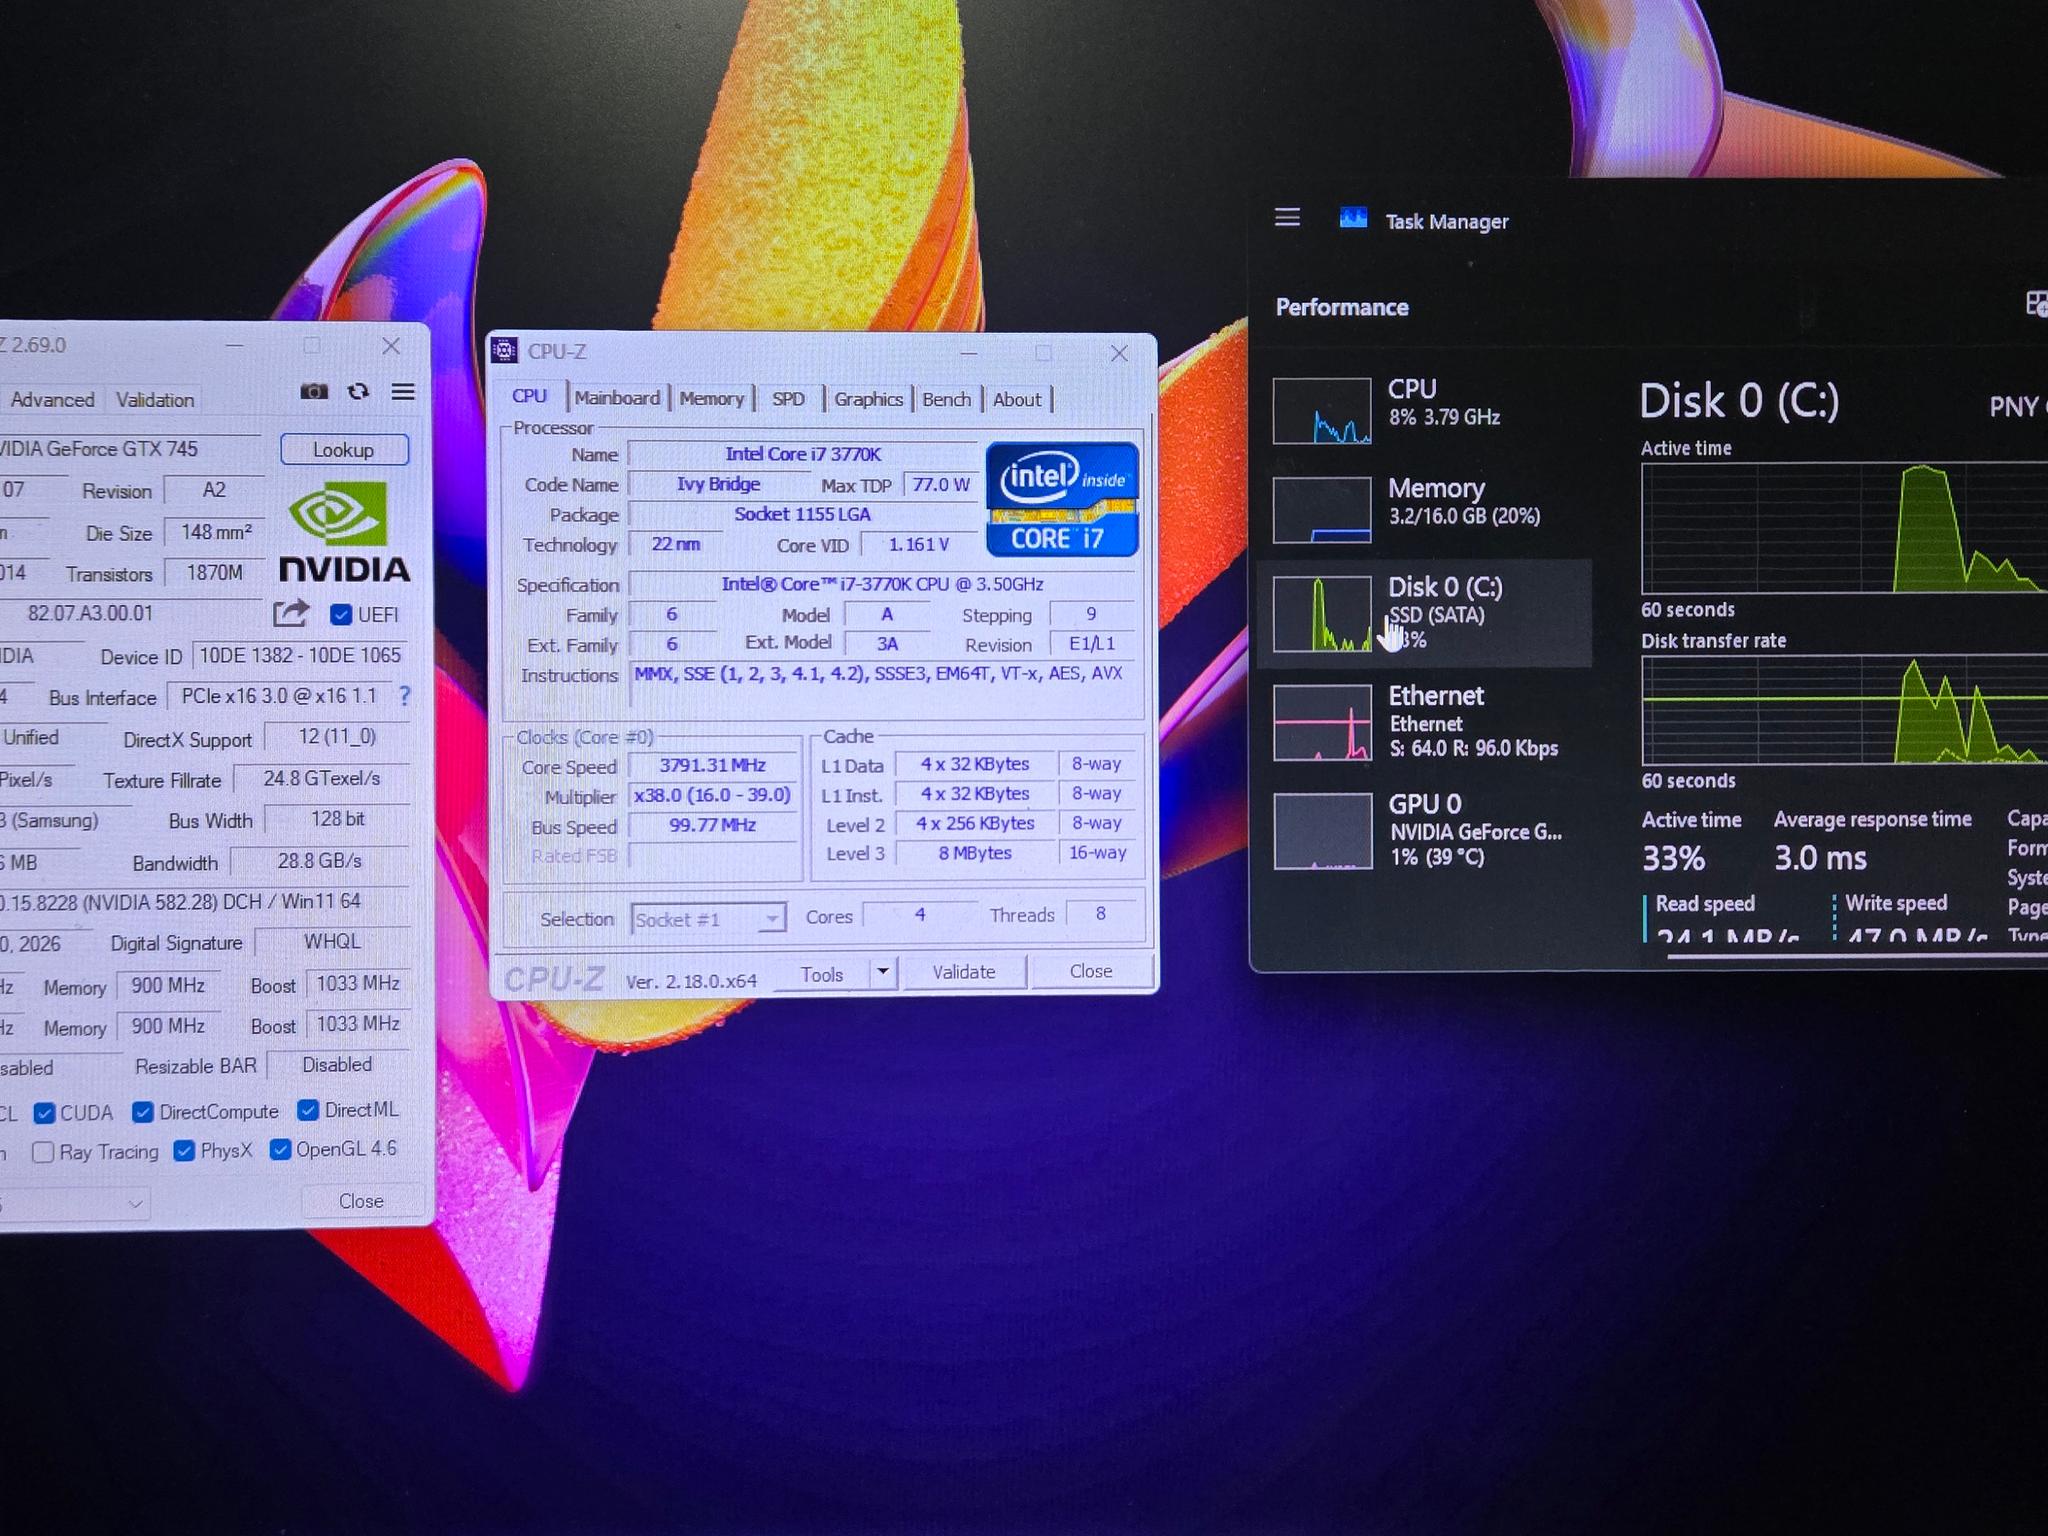Toggle the DirectML checkbox

[x=308, y=1110]
